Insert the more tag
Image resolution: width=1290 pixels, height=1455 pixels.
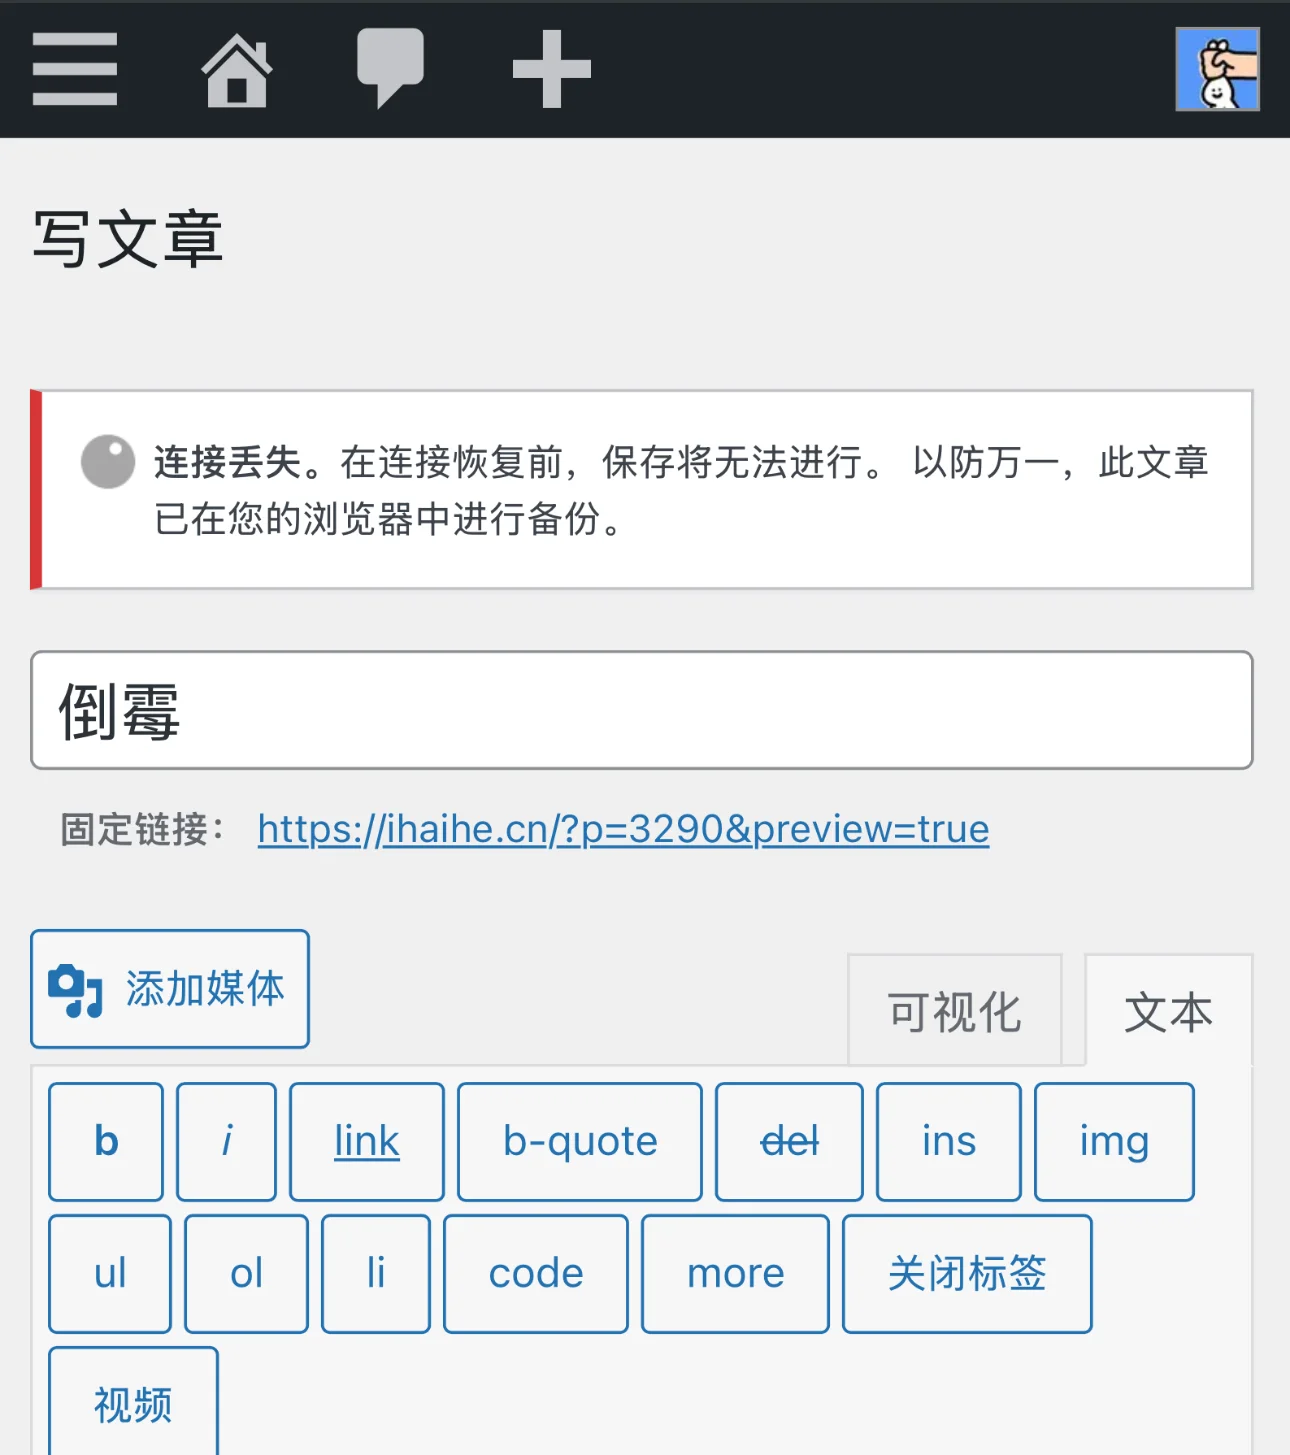(735, 1273)
